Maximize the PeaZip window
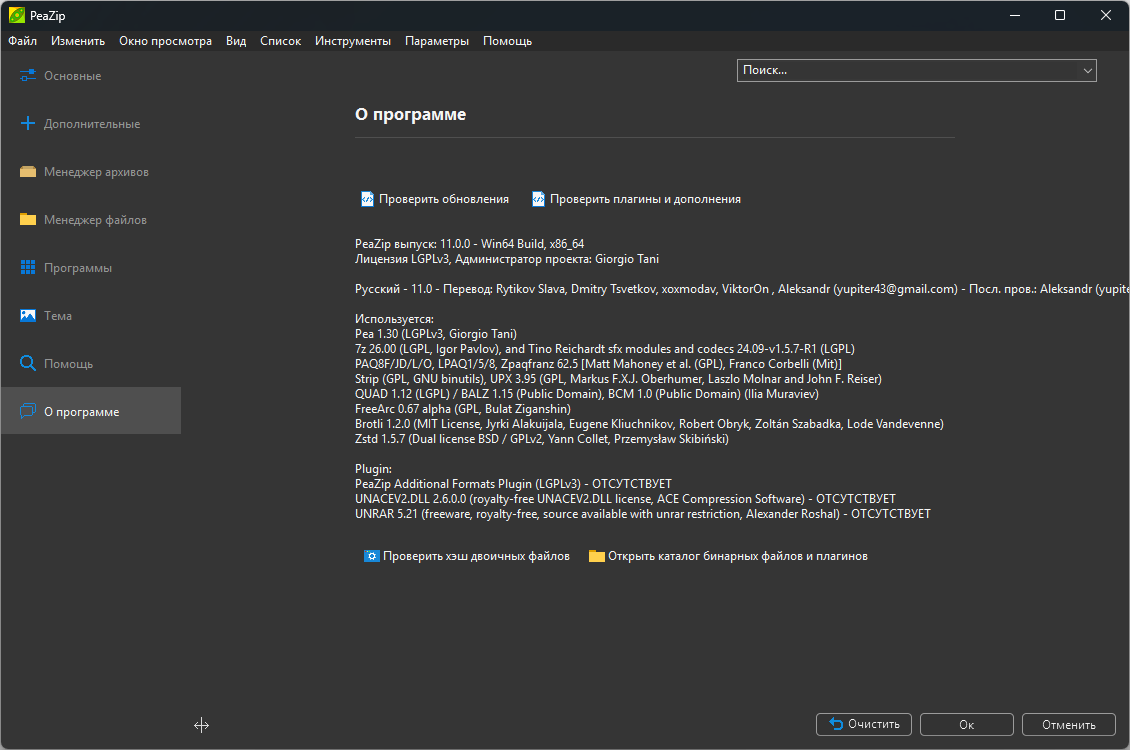 (1059, 15)
